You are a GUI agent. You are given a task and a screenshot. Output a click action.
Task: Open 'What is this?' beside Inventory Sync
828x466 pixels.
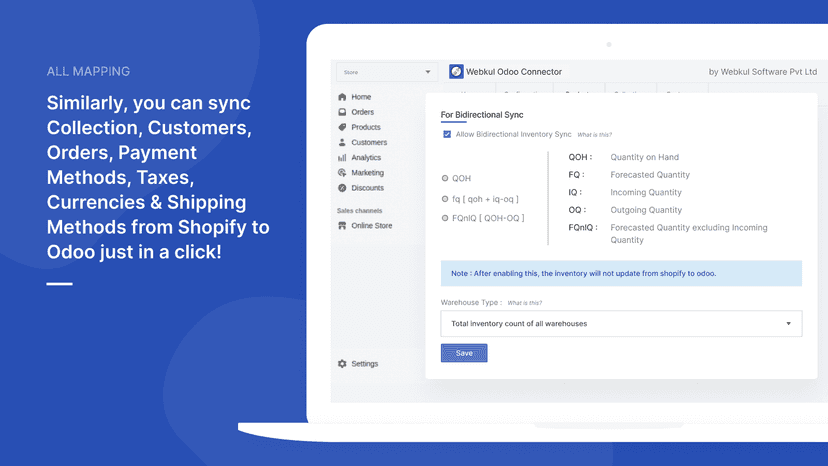(x=595, y=135)
